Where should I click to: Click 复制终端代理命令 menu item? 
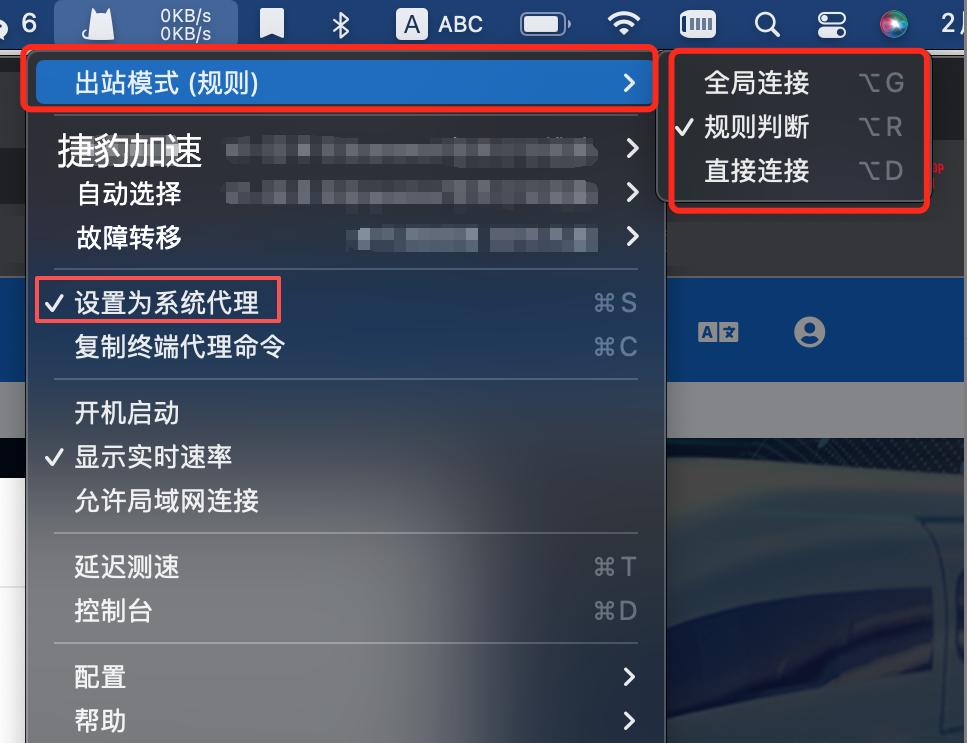346,346
